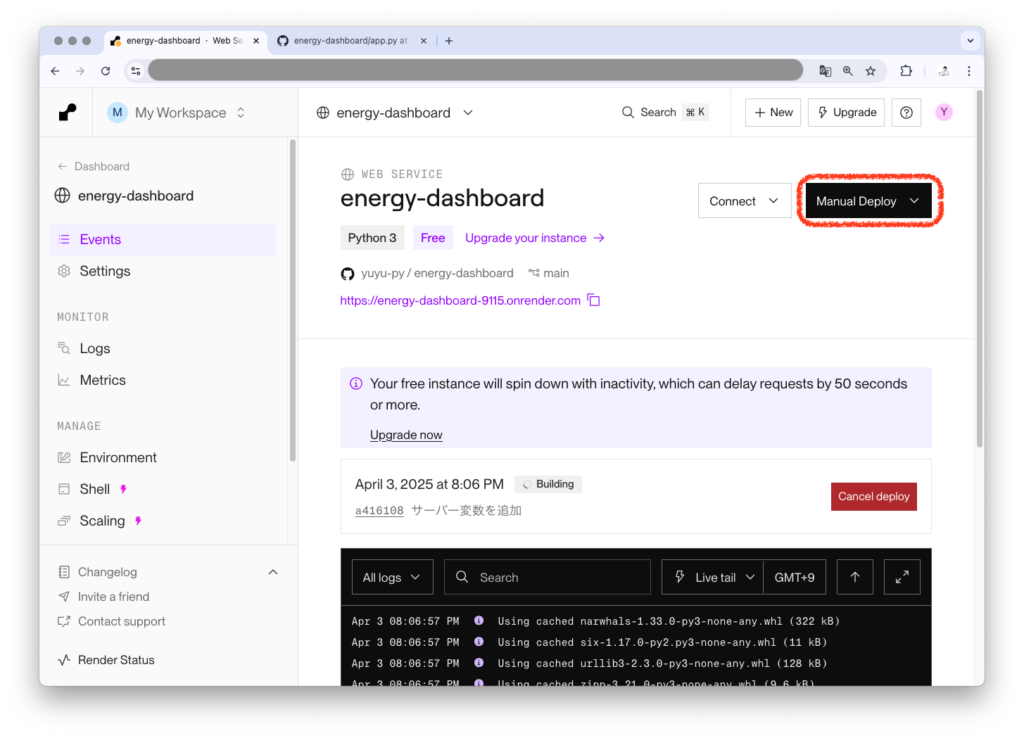Show the browser tab search dropdown
The height and width of the screenshot is (738, 1024).
(x=970, y=40)
